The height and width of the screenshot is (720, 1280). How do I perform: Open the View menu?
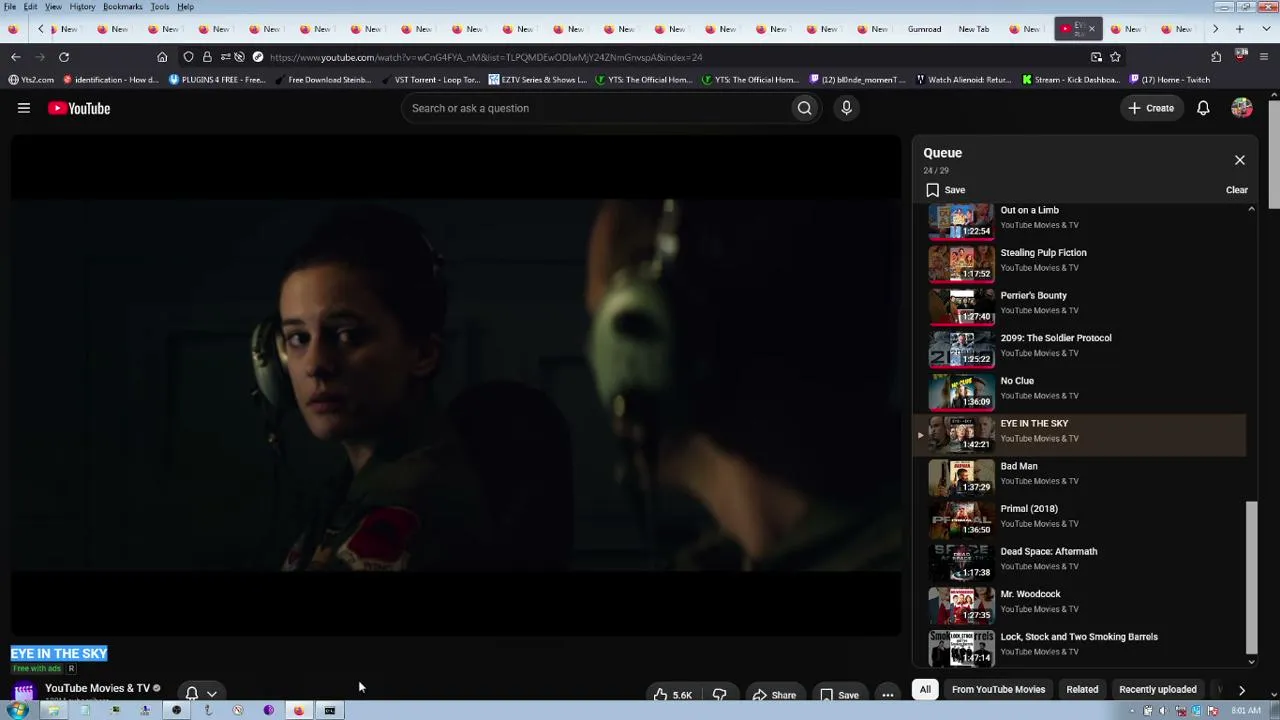click(53, 7)
